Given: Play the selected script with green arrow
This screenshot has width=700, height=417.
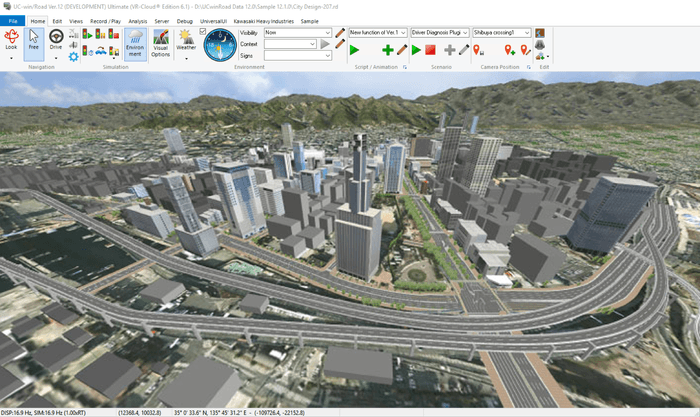Looking at the screenshot, I should (x=354, y=49).
